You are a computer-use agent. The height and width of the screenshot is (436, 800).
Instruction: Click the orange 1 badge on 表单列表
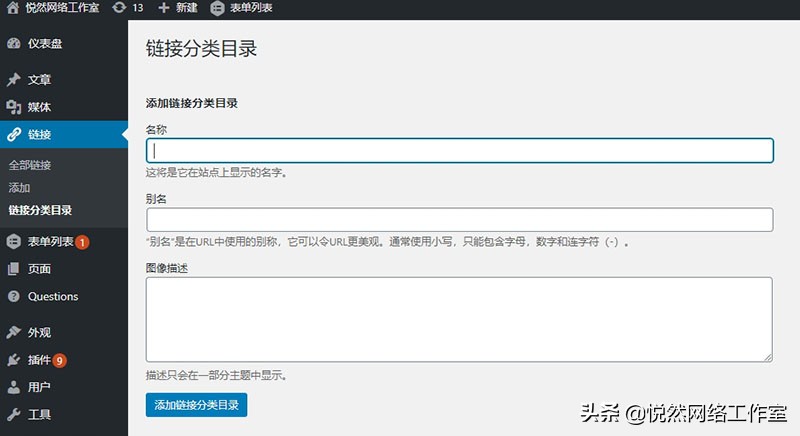[82, 242]
